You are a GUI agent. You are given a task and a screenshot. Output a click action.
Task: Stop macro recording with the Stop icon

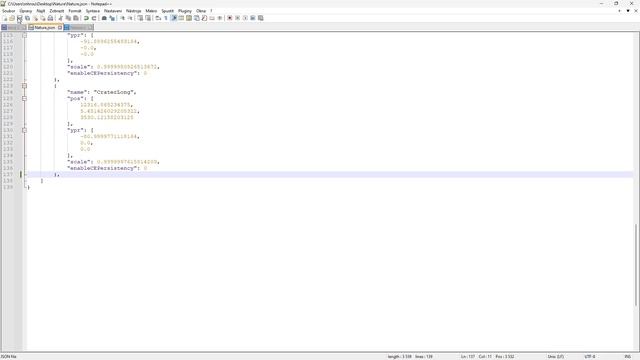pyautogui.click(x=237, y=18)
